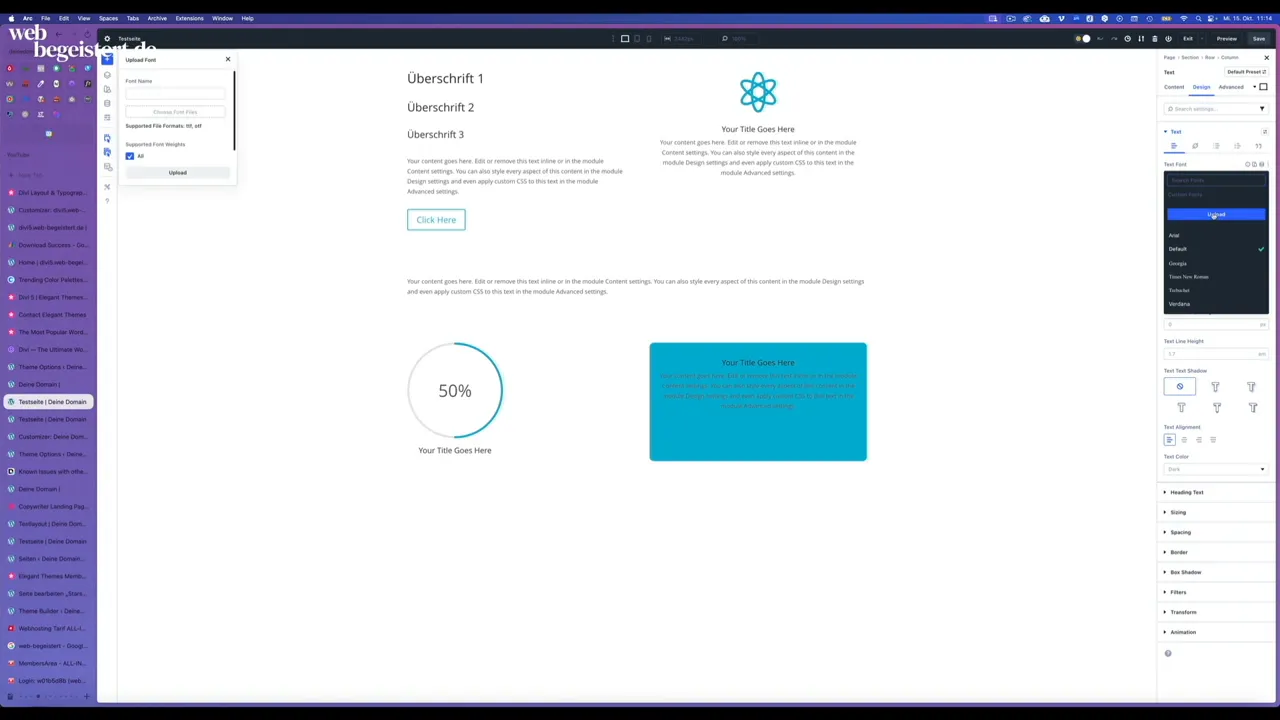
Task: Open the History menu in the menu bar
Action: [157, 18]
